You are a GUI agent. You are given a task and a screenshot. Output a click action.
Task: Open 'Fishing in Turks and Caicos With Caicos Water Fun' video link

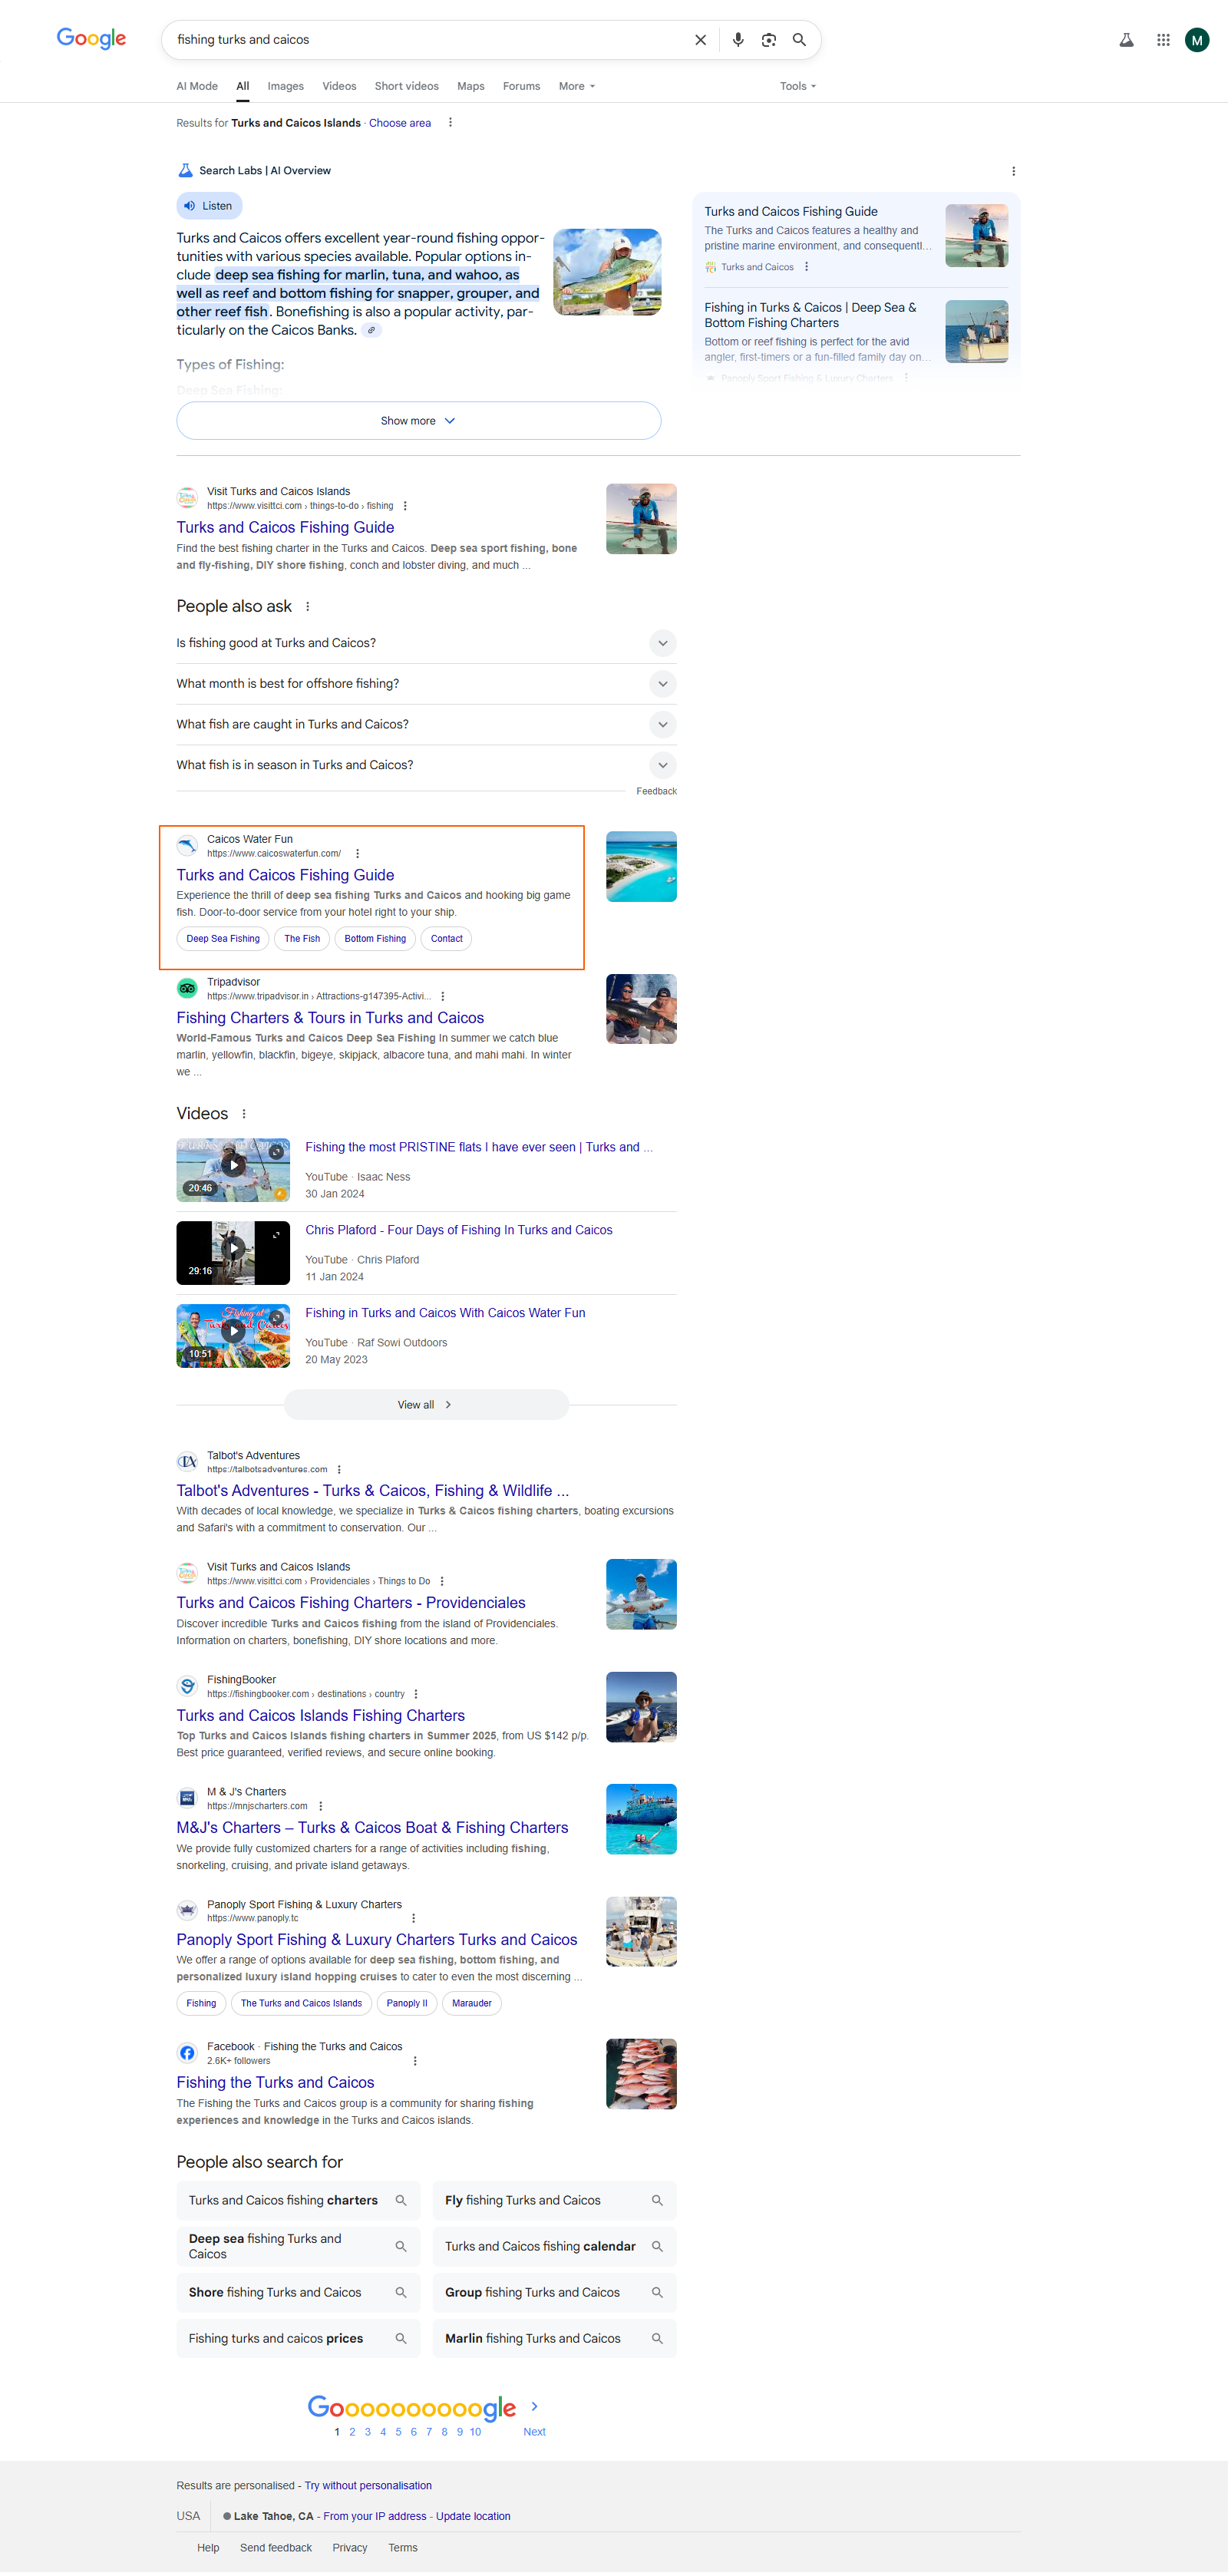(445, 1313)
